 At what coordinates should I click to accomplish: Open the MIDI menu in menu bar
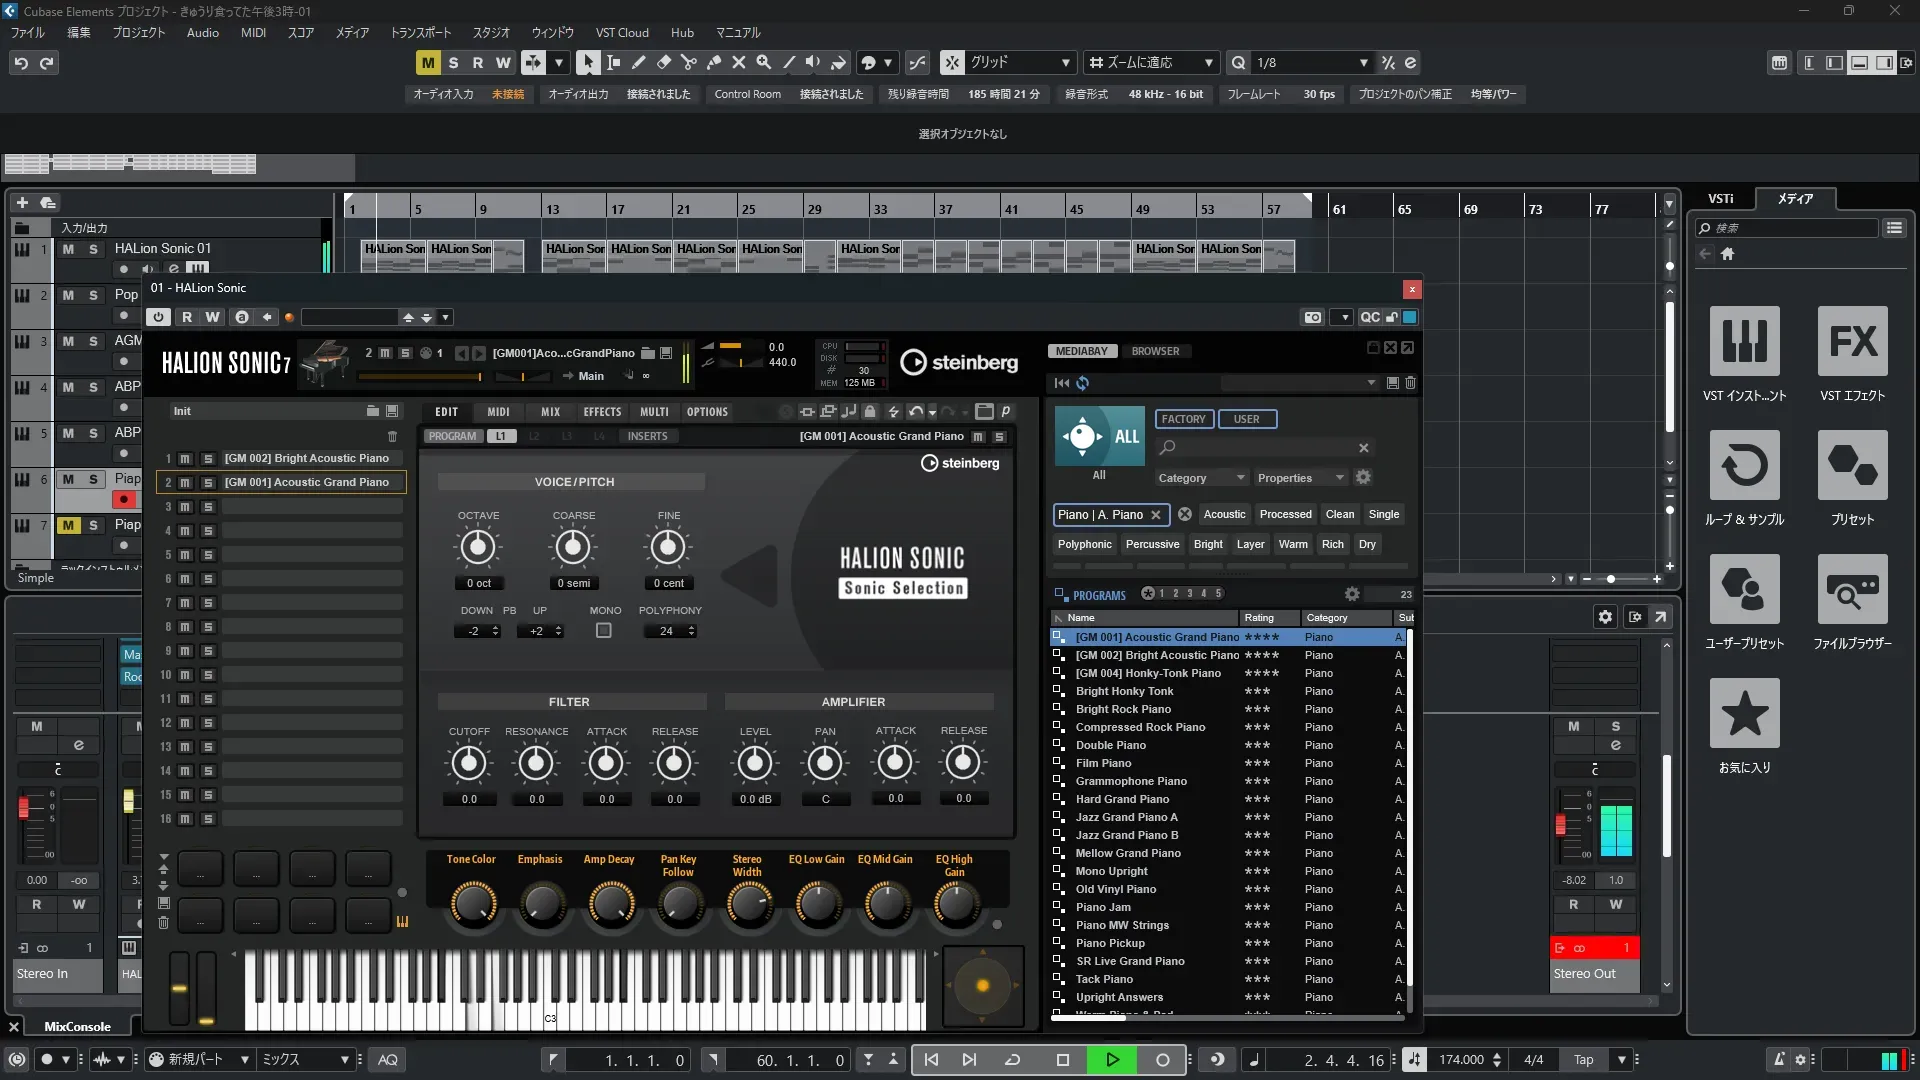click(253, 32)
